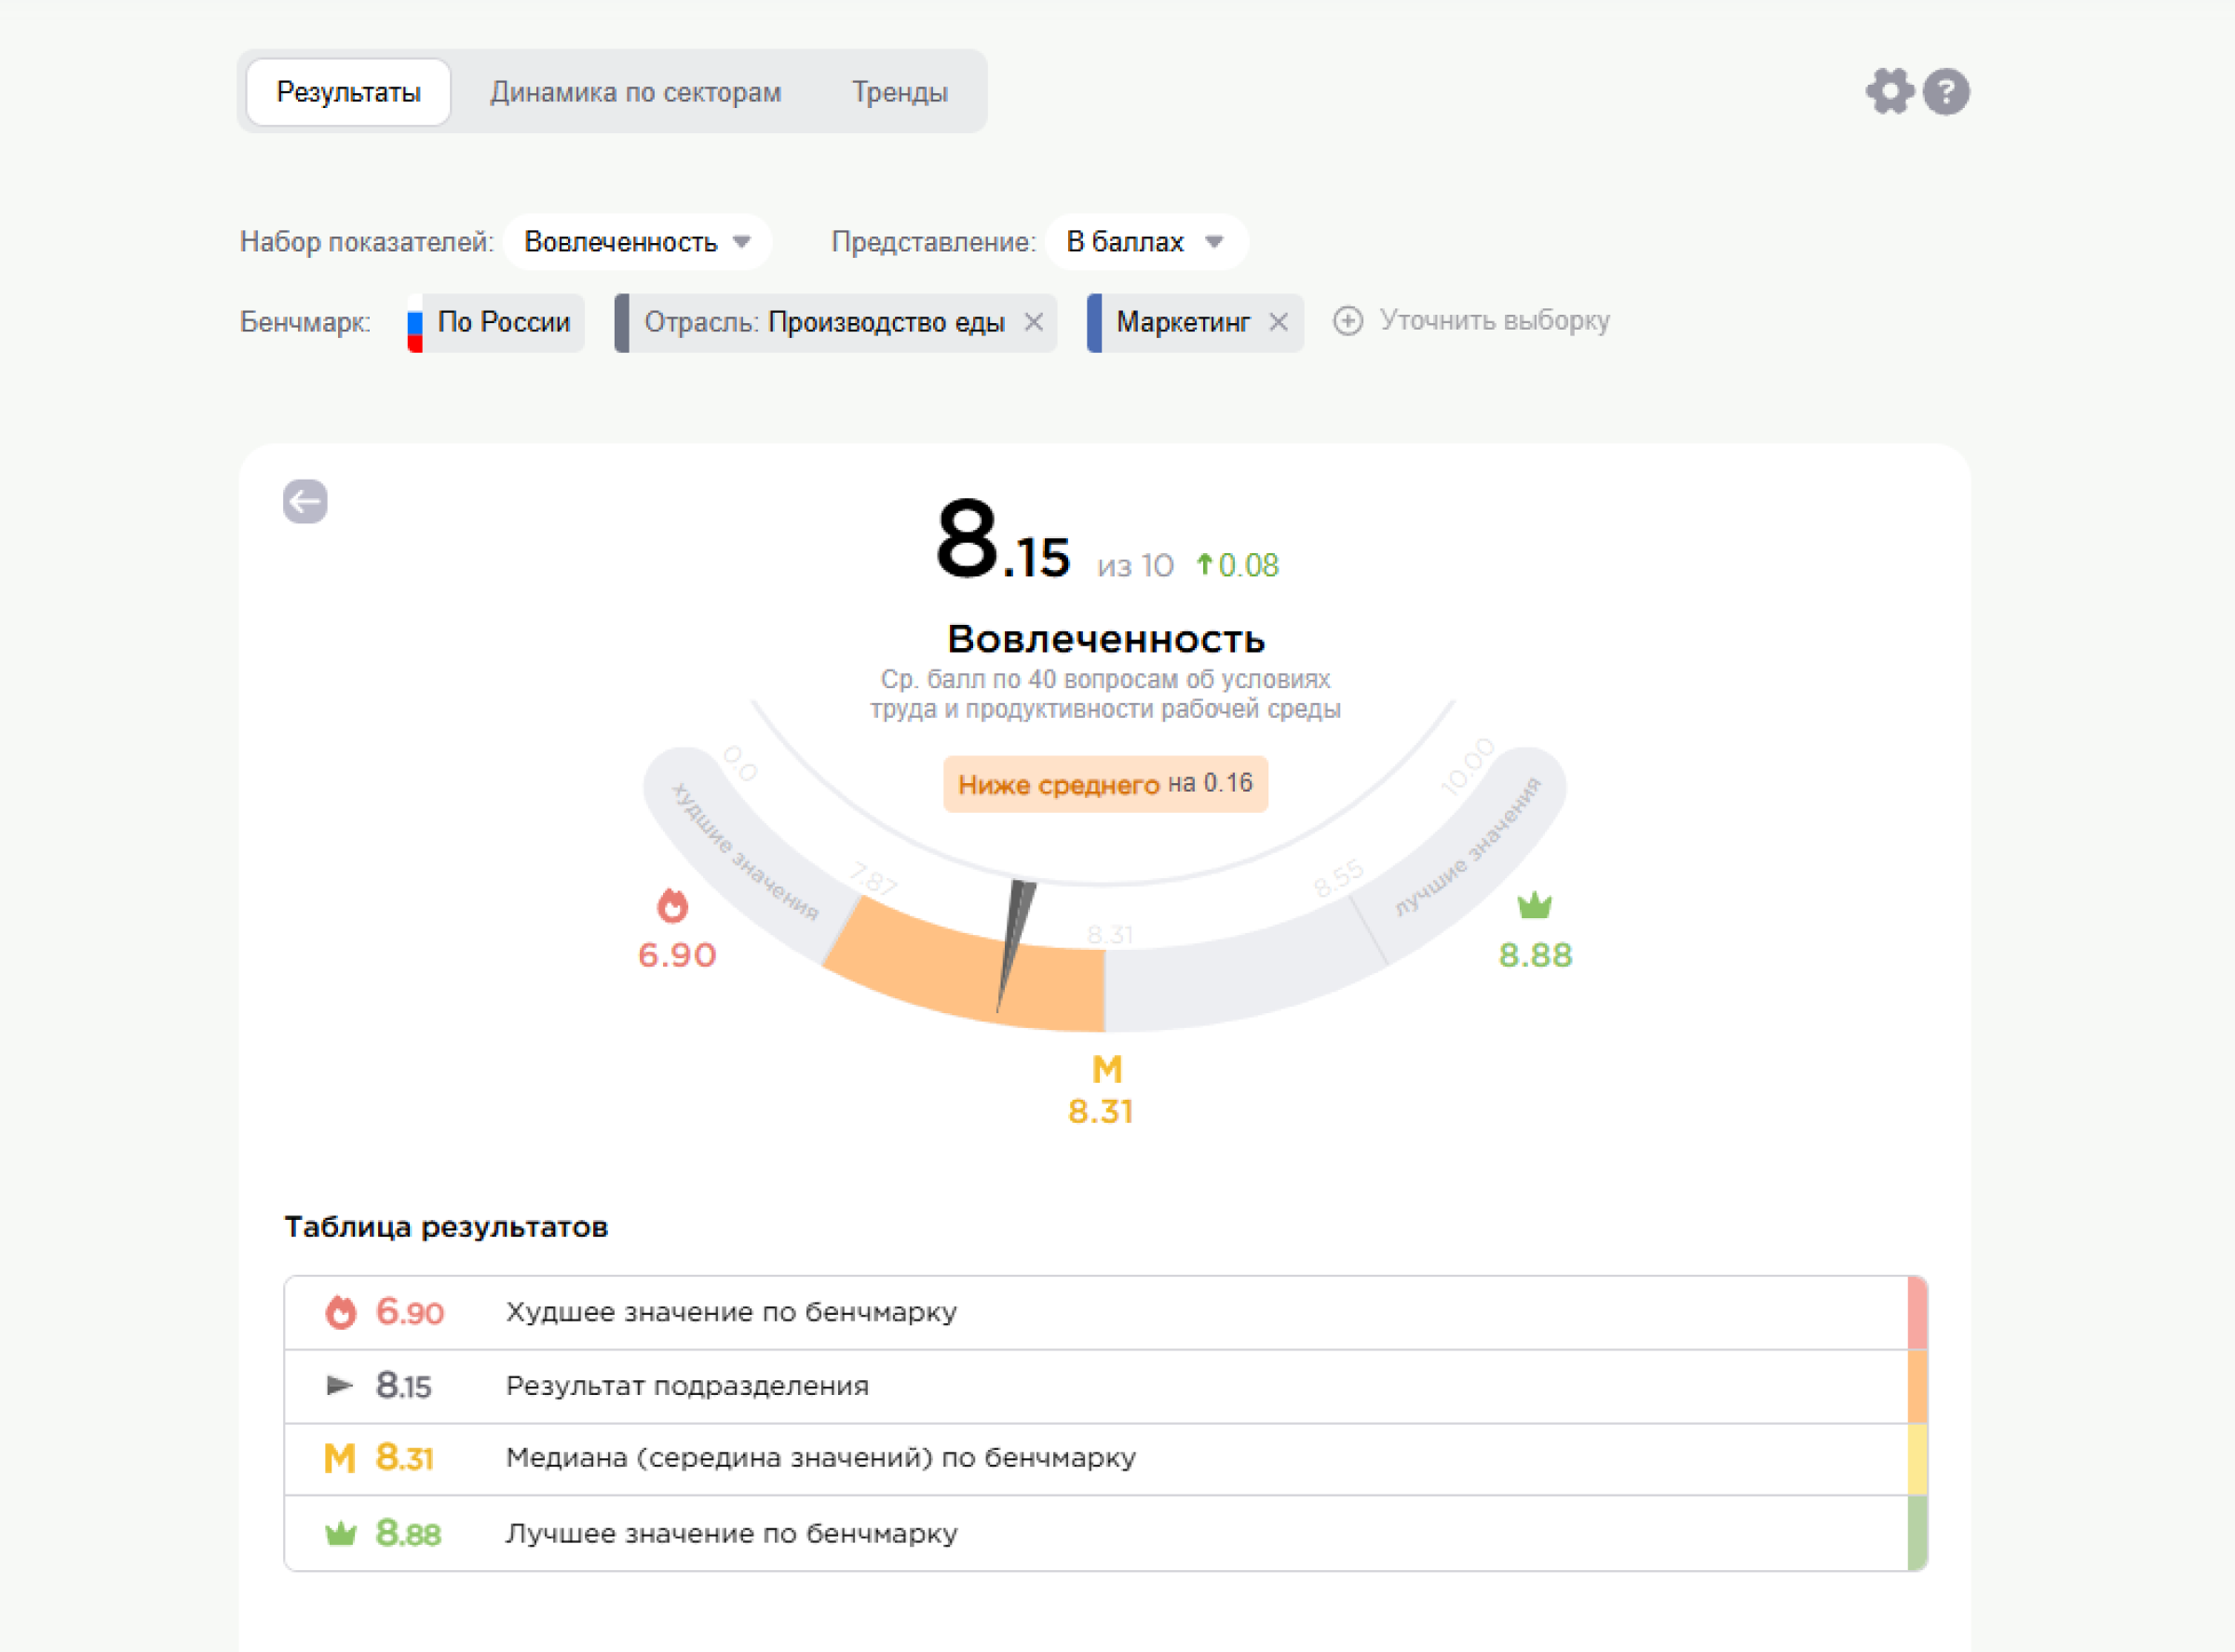
Task: Click the crown icon in the results table
Action: pyautogui.click(x=341, y=1533)
